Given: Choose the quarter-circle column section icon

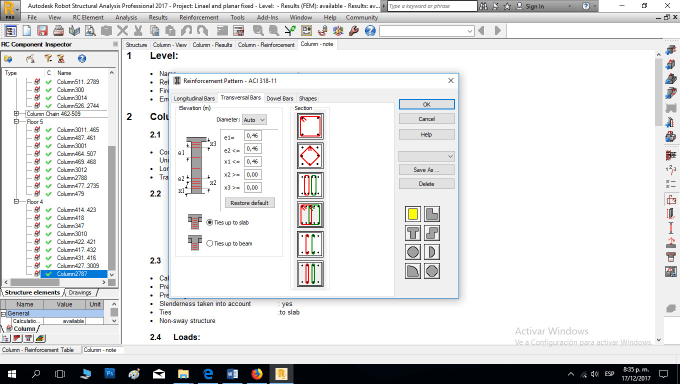Looking at the screenshot, I should coord(413,271).
